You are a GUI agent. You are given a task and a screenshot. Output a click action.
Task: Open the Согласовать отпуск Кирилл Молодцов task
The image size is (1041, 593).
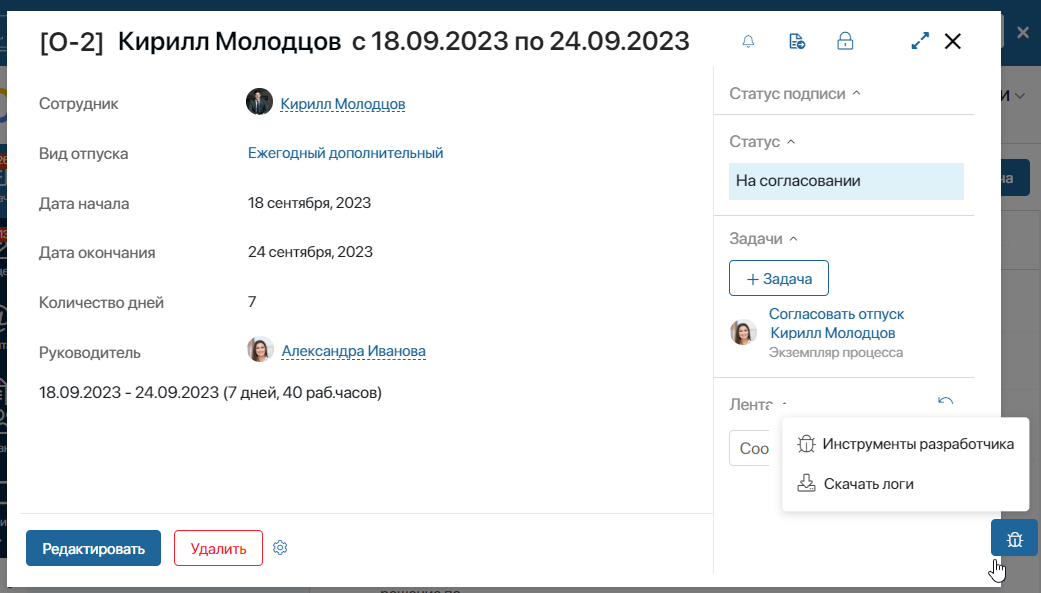click(836, 323)
